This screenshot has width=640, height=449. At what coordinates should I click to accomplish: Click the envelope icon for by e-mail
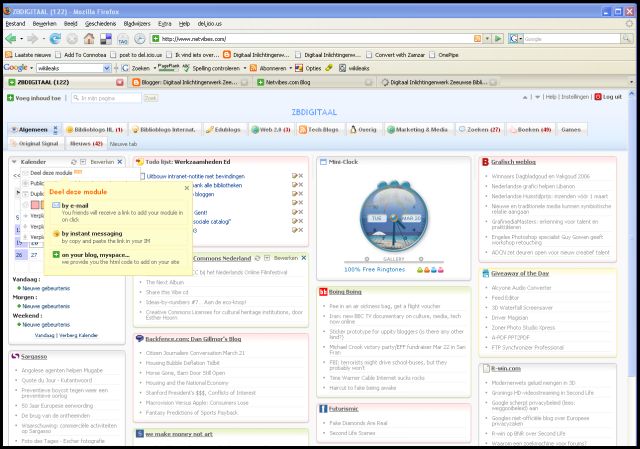coord(56,205)
